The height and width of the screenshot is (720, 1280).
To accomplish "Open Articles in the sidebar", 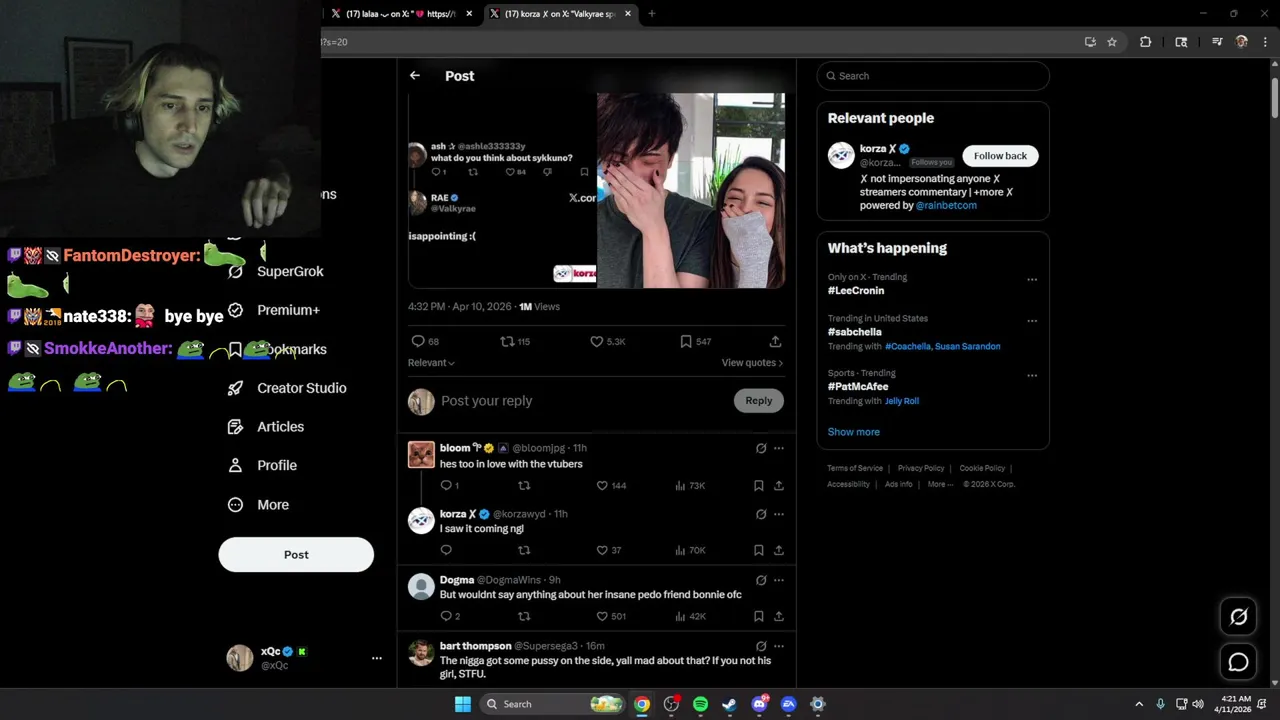I will click(266, 427).
